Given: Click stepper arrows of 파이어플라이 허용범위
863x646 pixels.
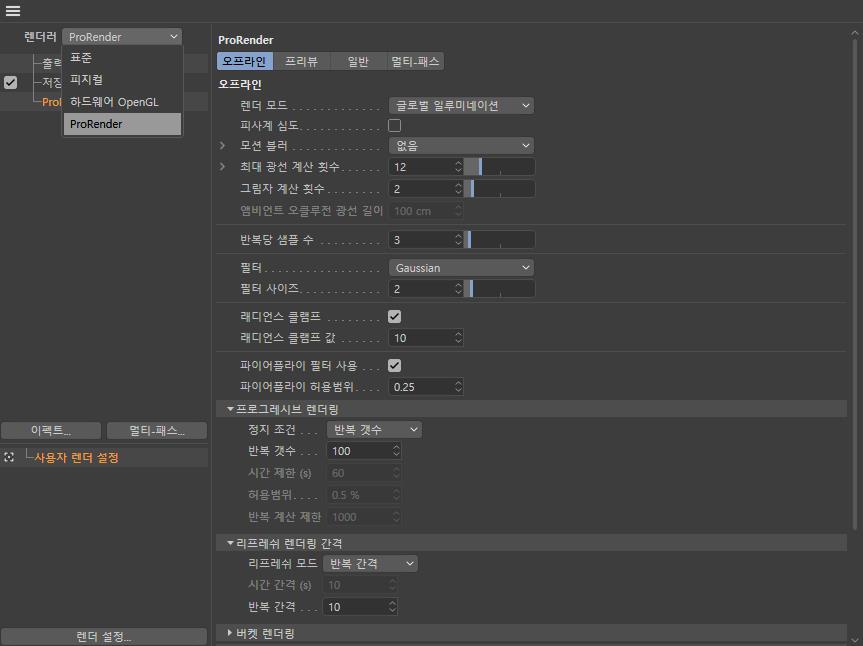Looking at the screenshot, I should click(x=458, y=387).
